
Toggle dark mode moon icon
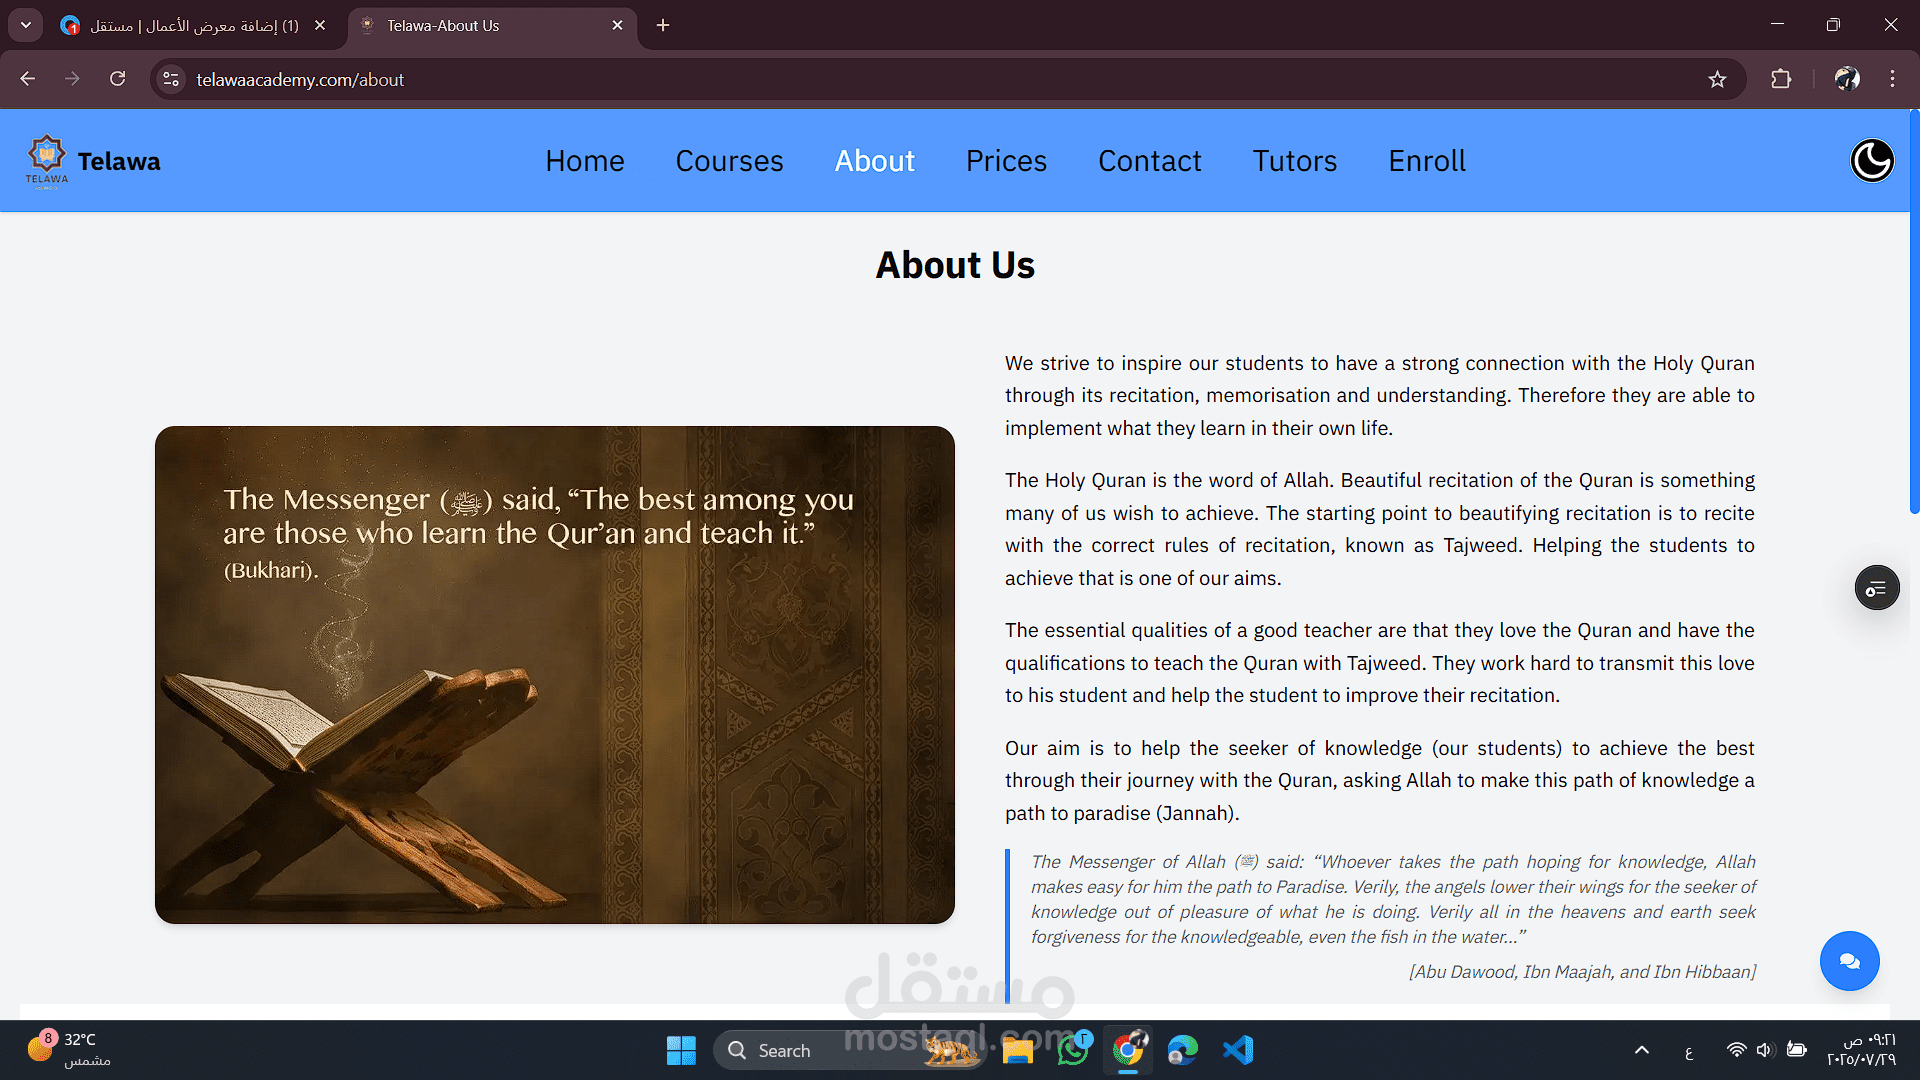(x=1871, y=160)
